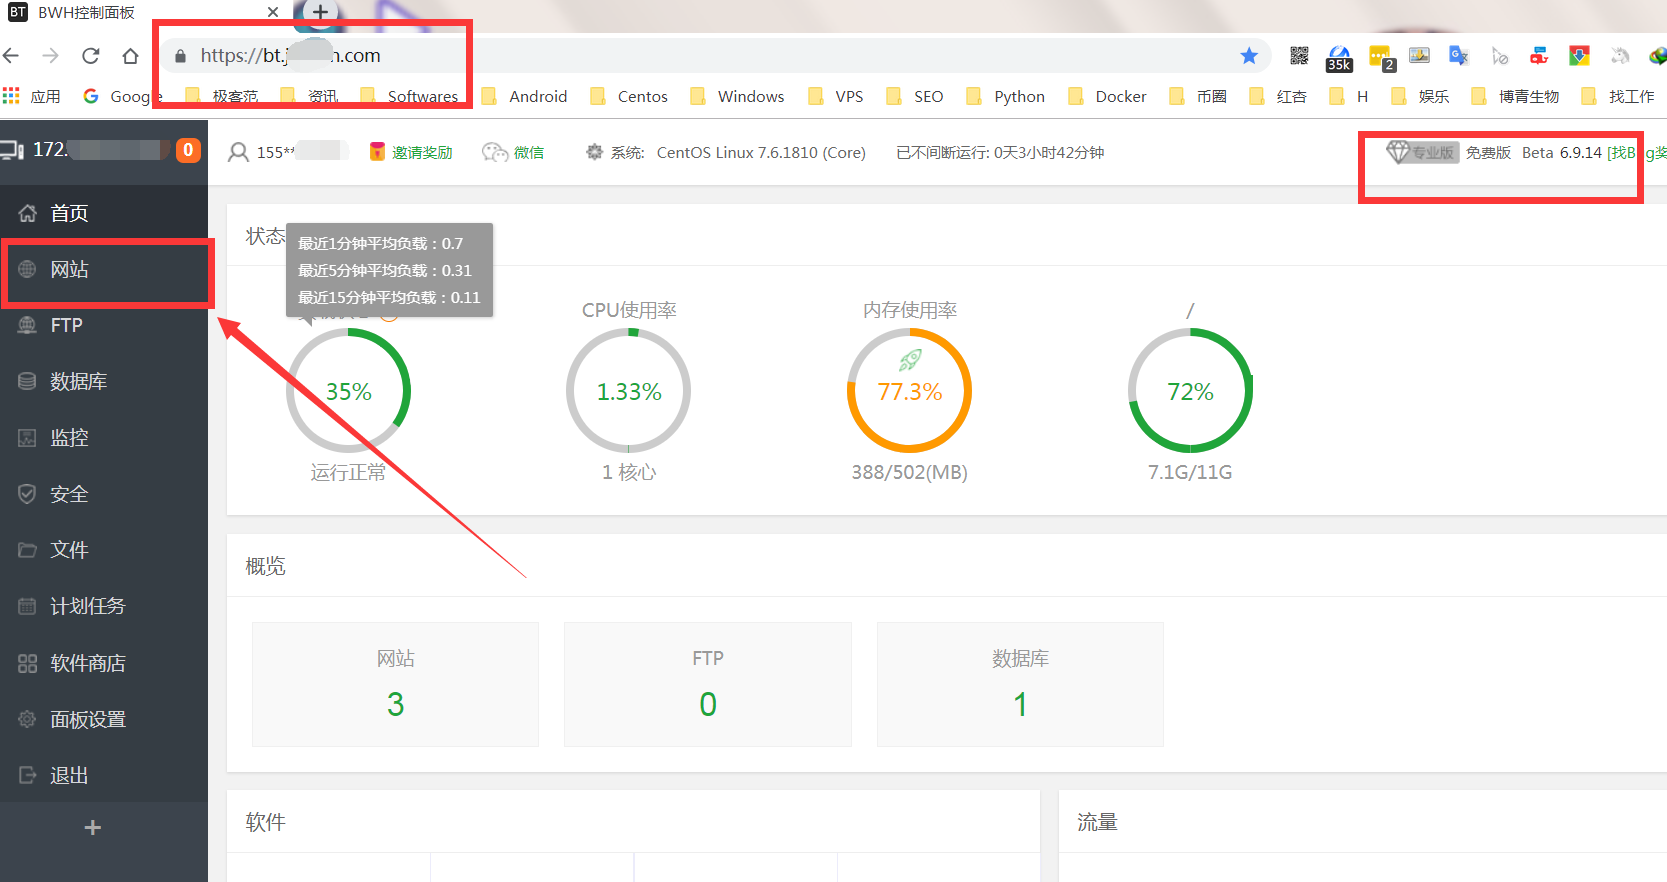The width and height of the screenshot is (1667, 882).
Task: Open the 文件 files menu item
Action: click(104, 550)
